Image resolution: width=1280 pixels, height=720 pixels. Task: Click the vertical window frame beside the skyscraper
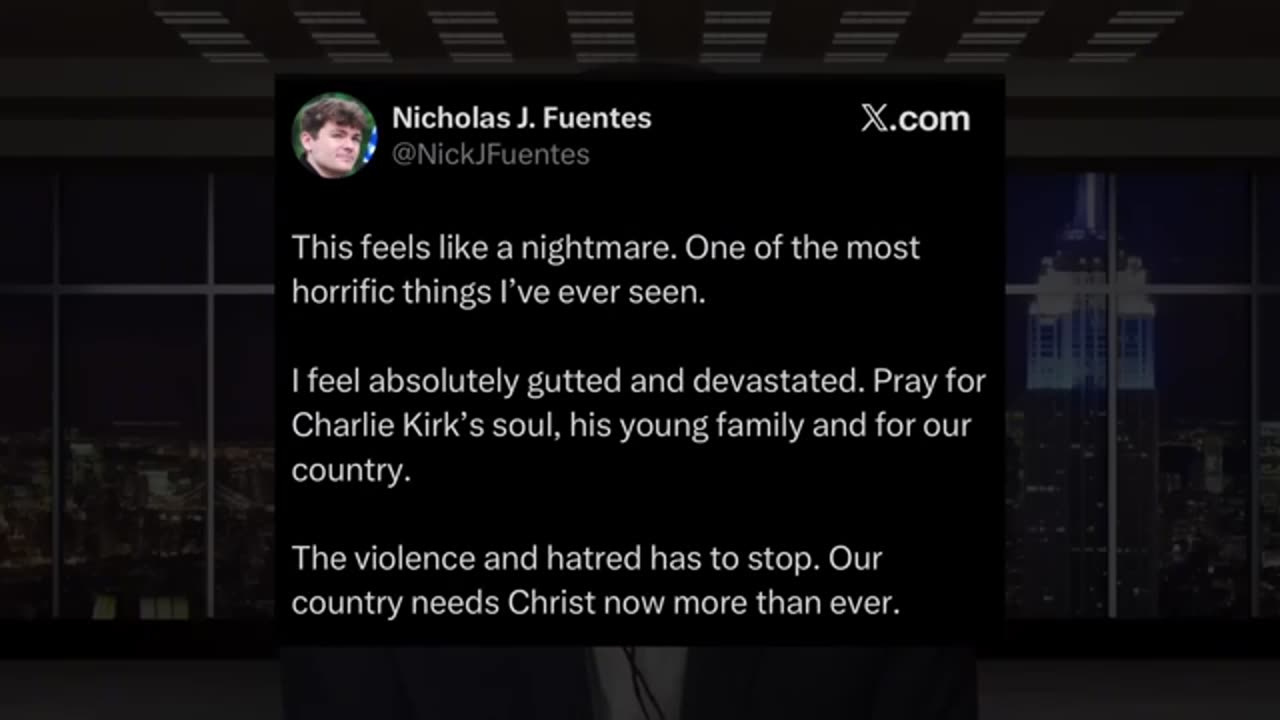click(1111, 400)
